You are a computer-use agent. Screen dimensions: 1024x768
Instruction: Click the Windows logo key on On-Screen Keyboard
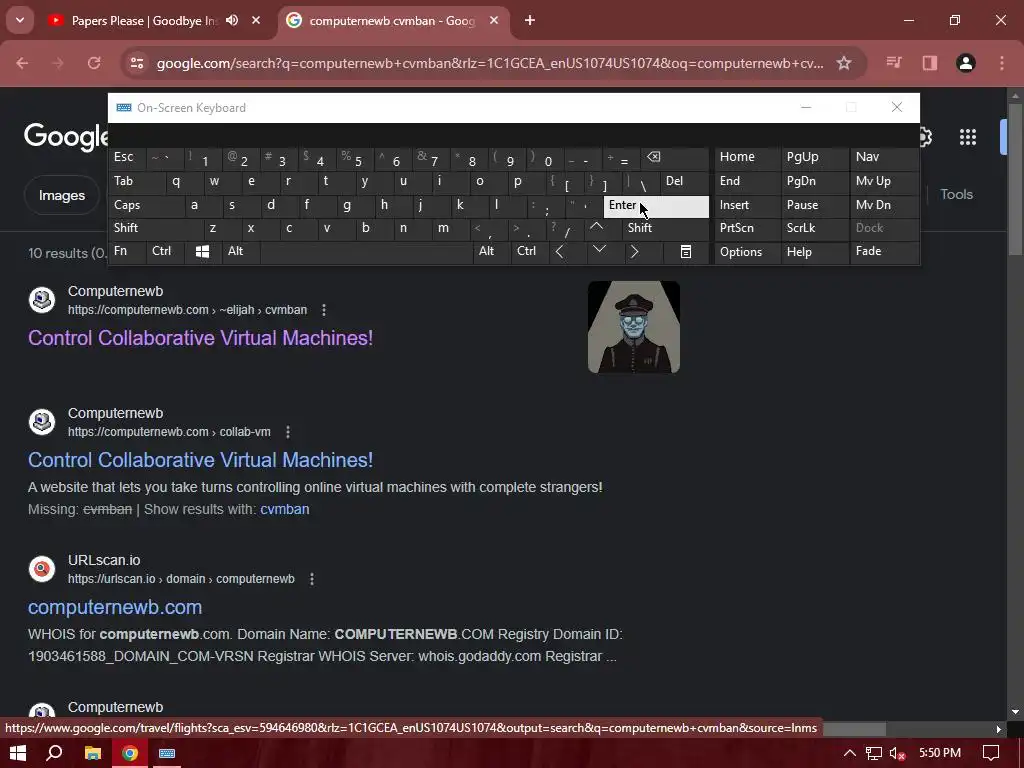pyautogui.click(x=202, y=251)
